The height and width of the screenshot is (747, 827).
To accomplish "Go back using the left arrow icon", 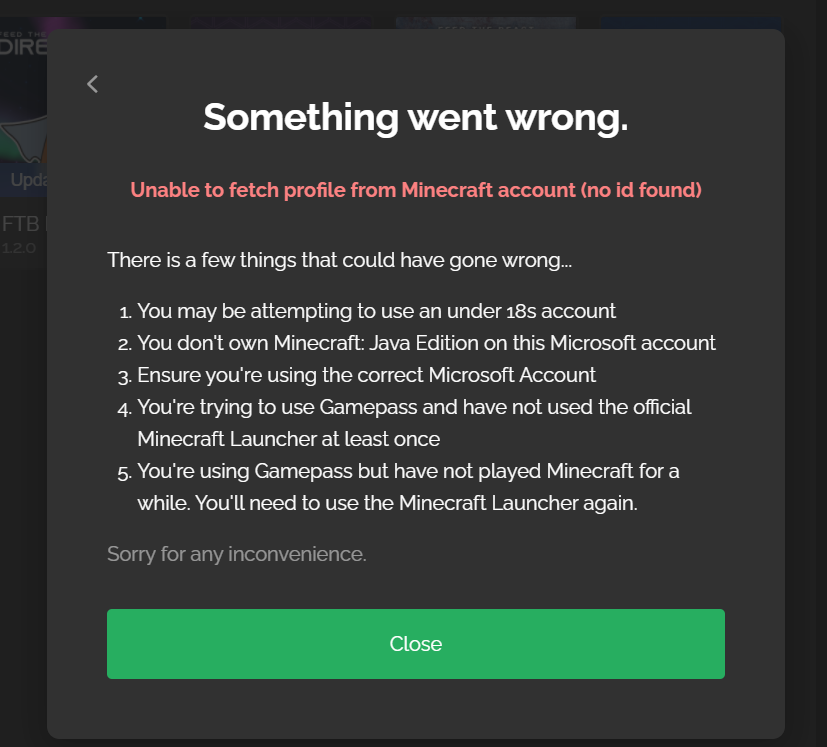I will (92, 84).
